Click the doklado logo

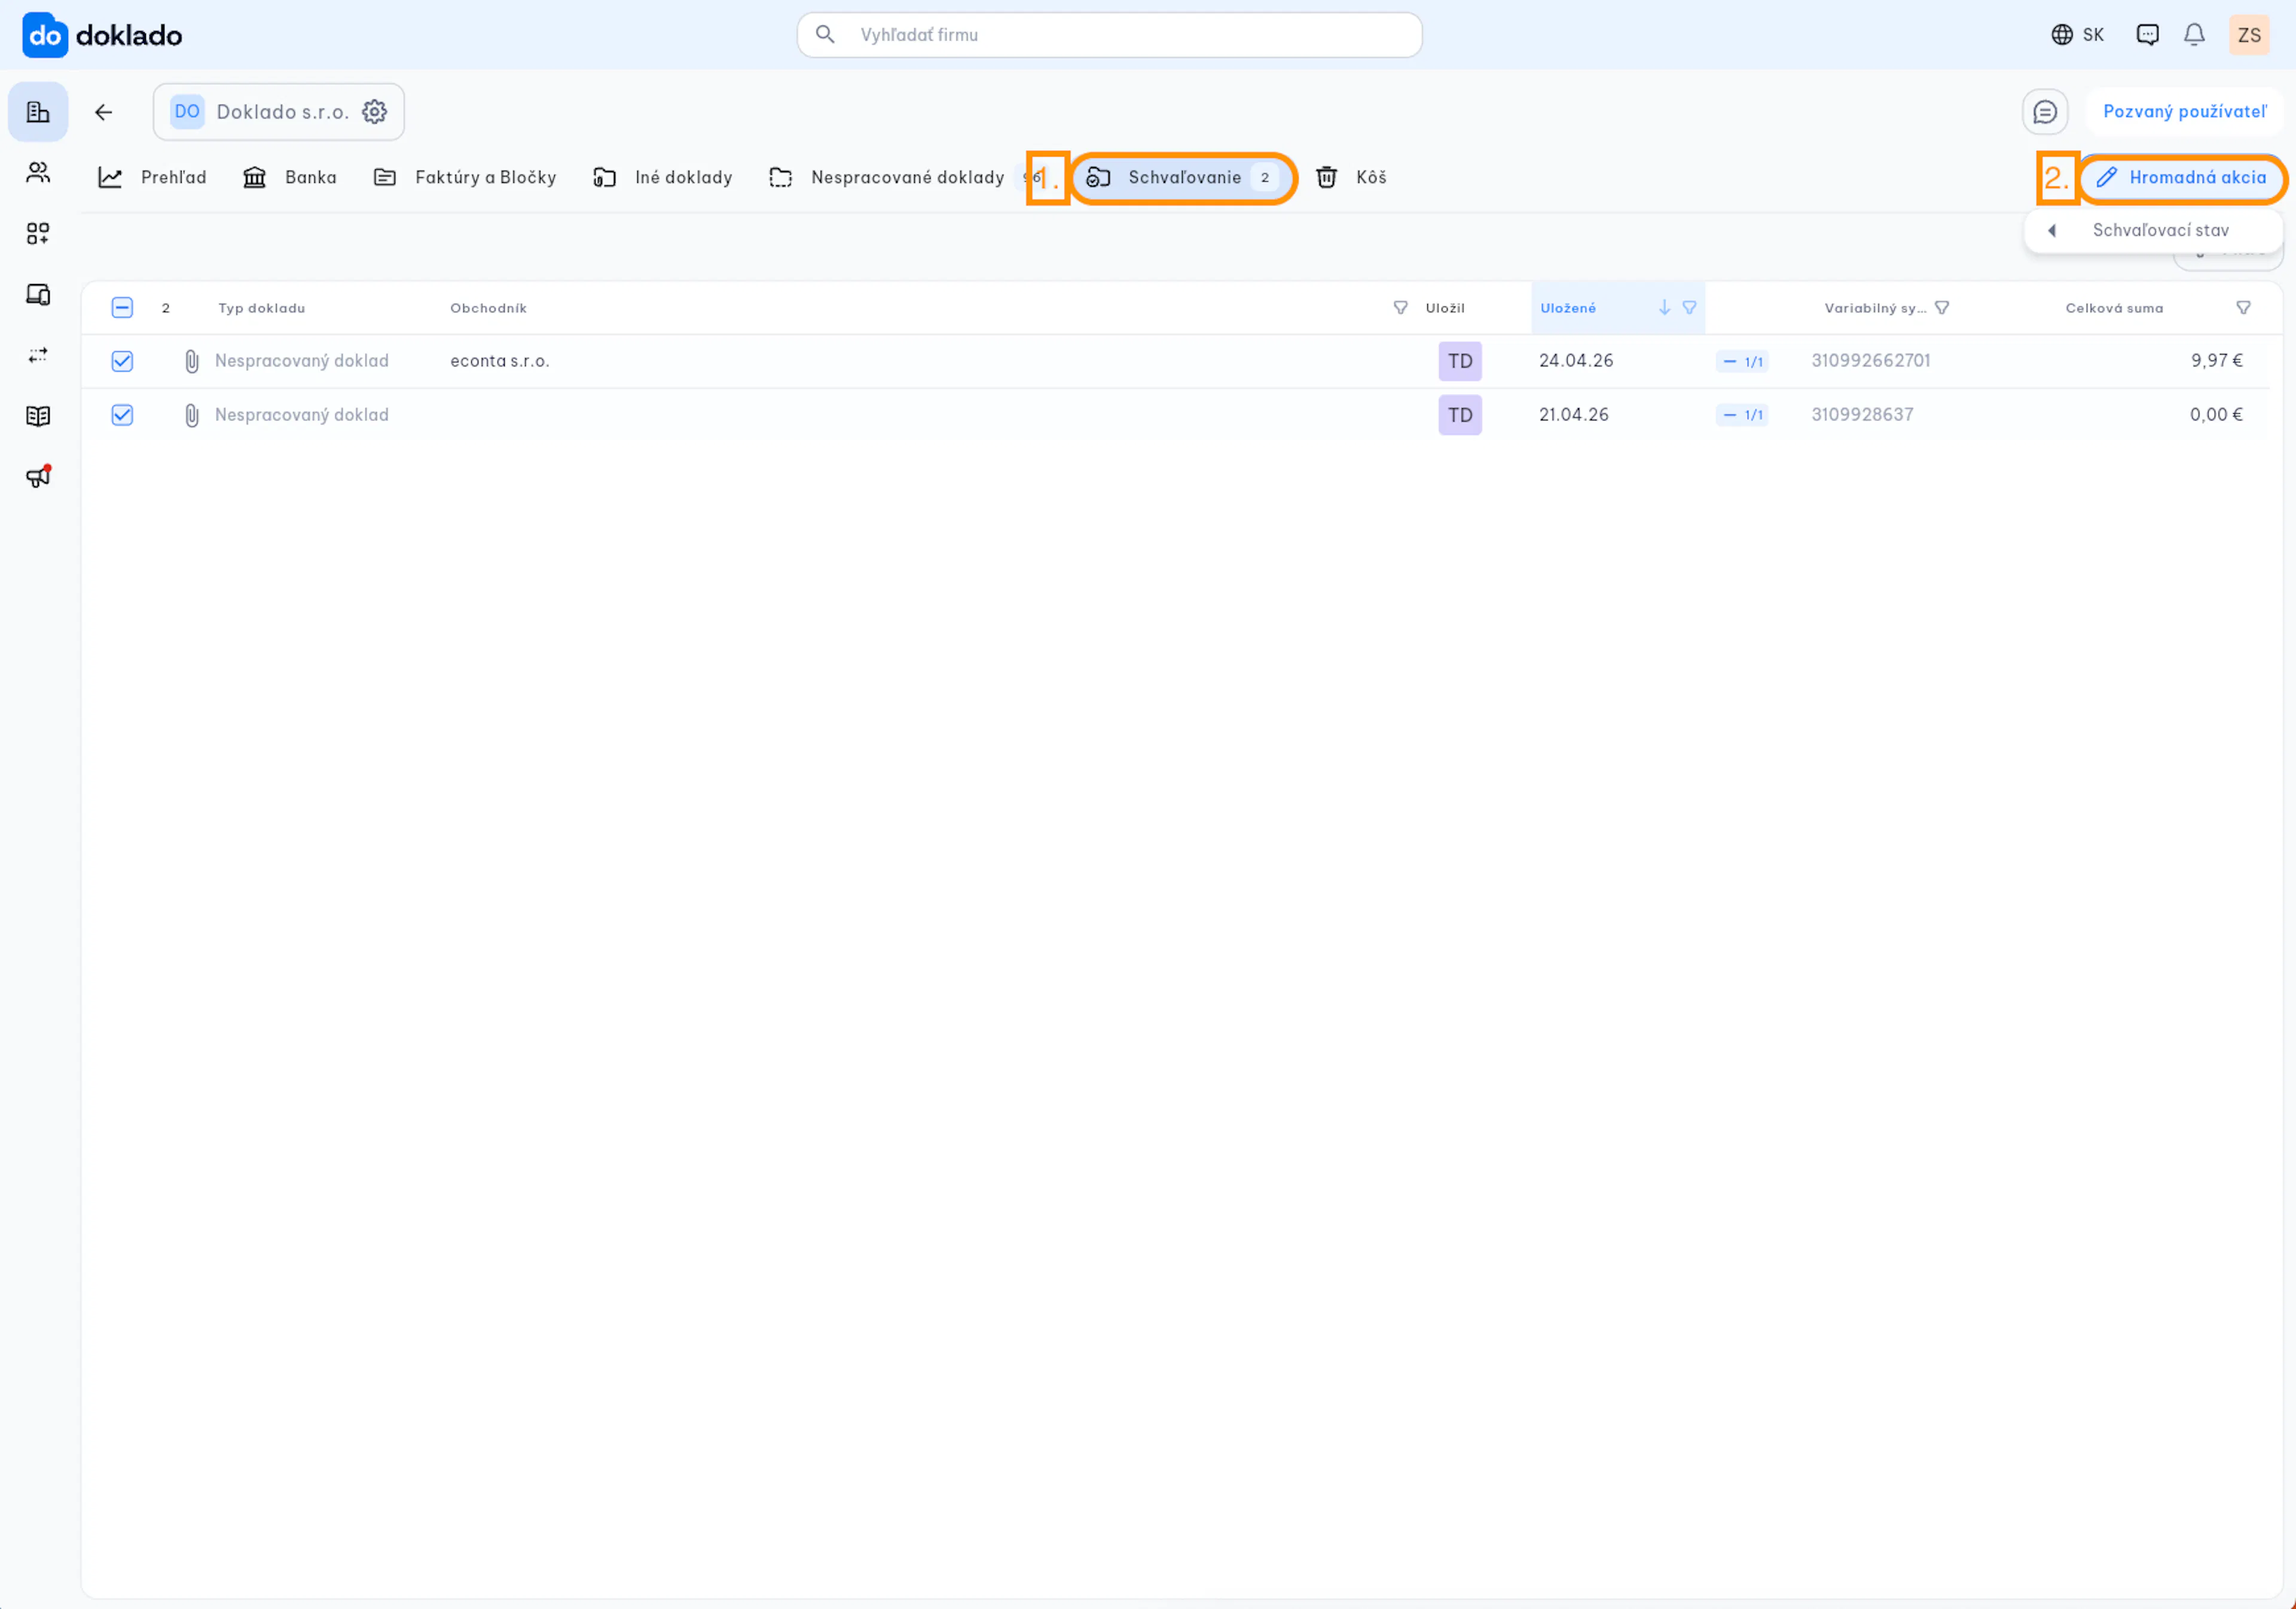click(102, 36)
